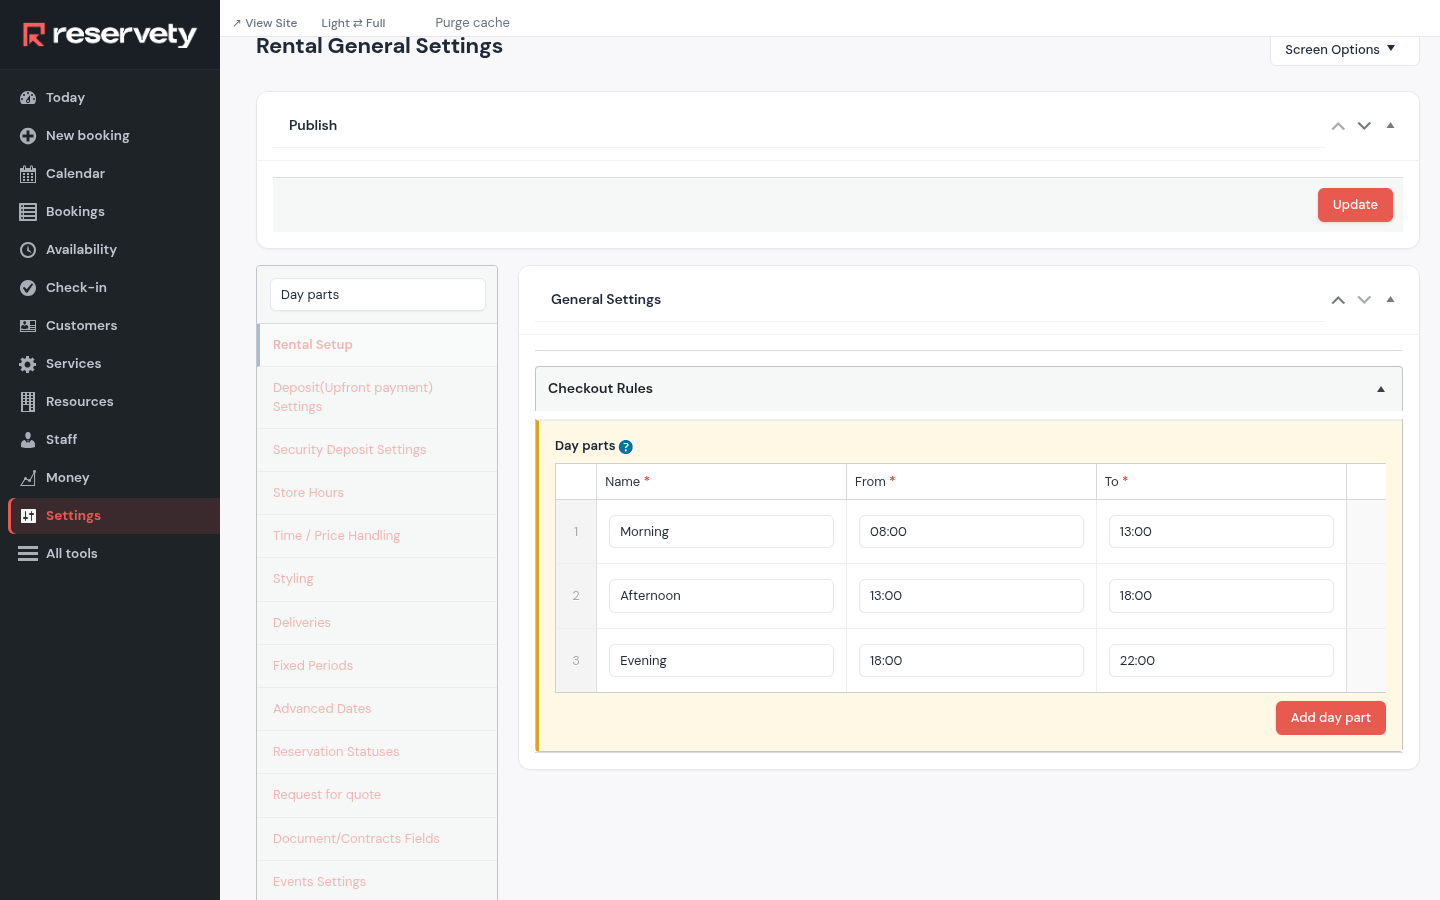
Task: Click the Today dashboard icon
Action: (x=28, y=98)
